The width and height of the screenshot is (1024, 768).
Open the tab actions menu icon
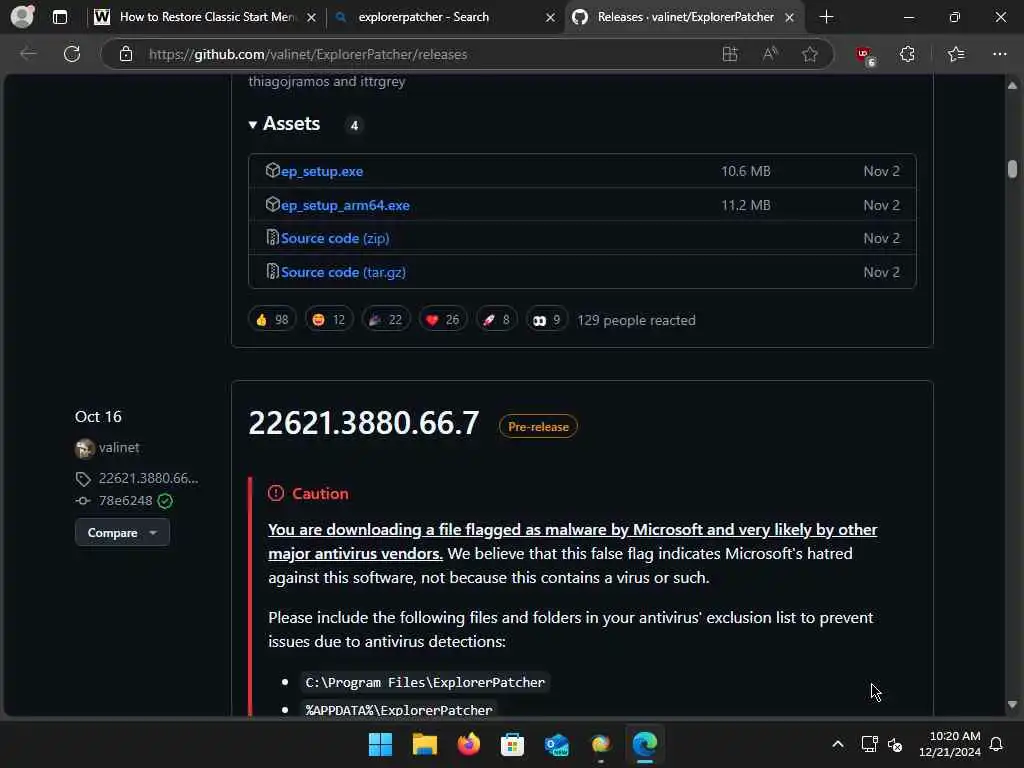[59, 17]
